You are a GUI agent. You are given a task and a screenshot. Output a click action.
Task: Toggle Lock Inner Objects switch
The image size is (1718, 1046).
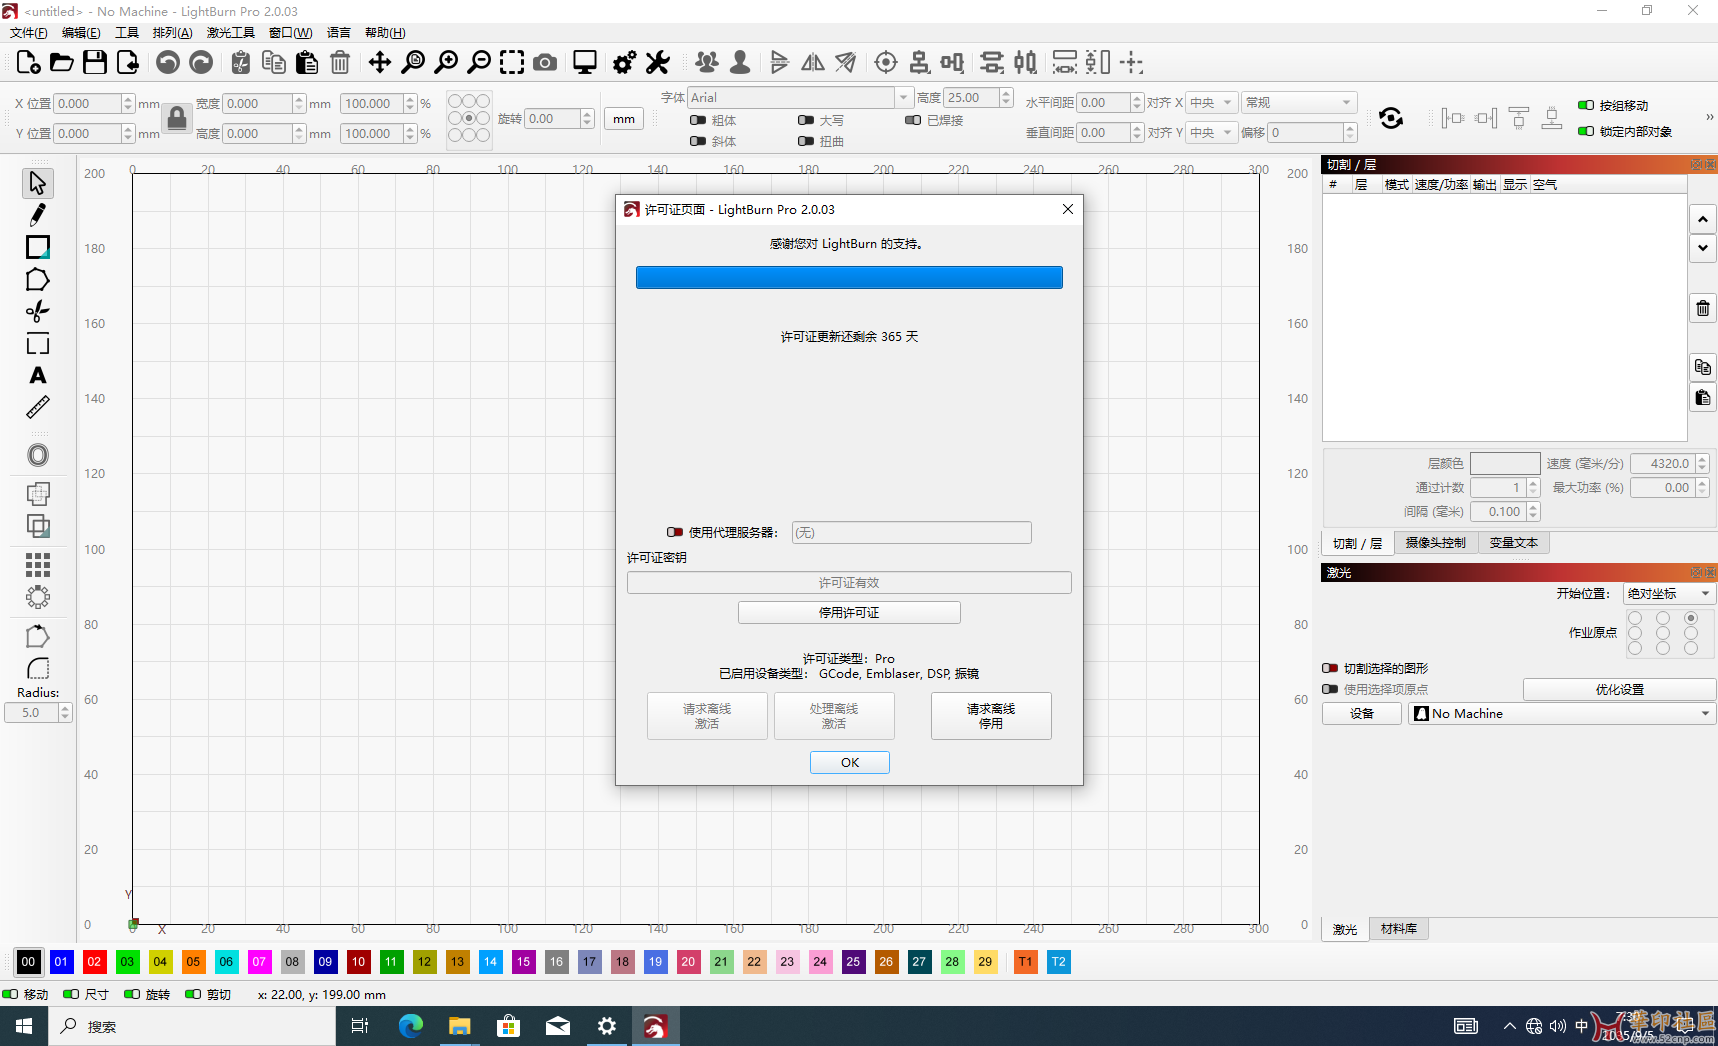pos(1586,131)
